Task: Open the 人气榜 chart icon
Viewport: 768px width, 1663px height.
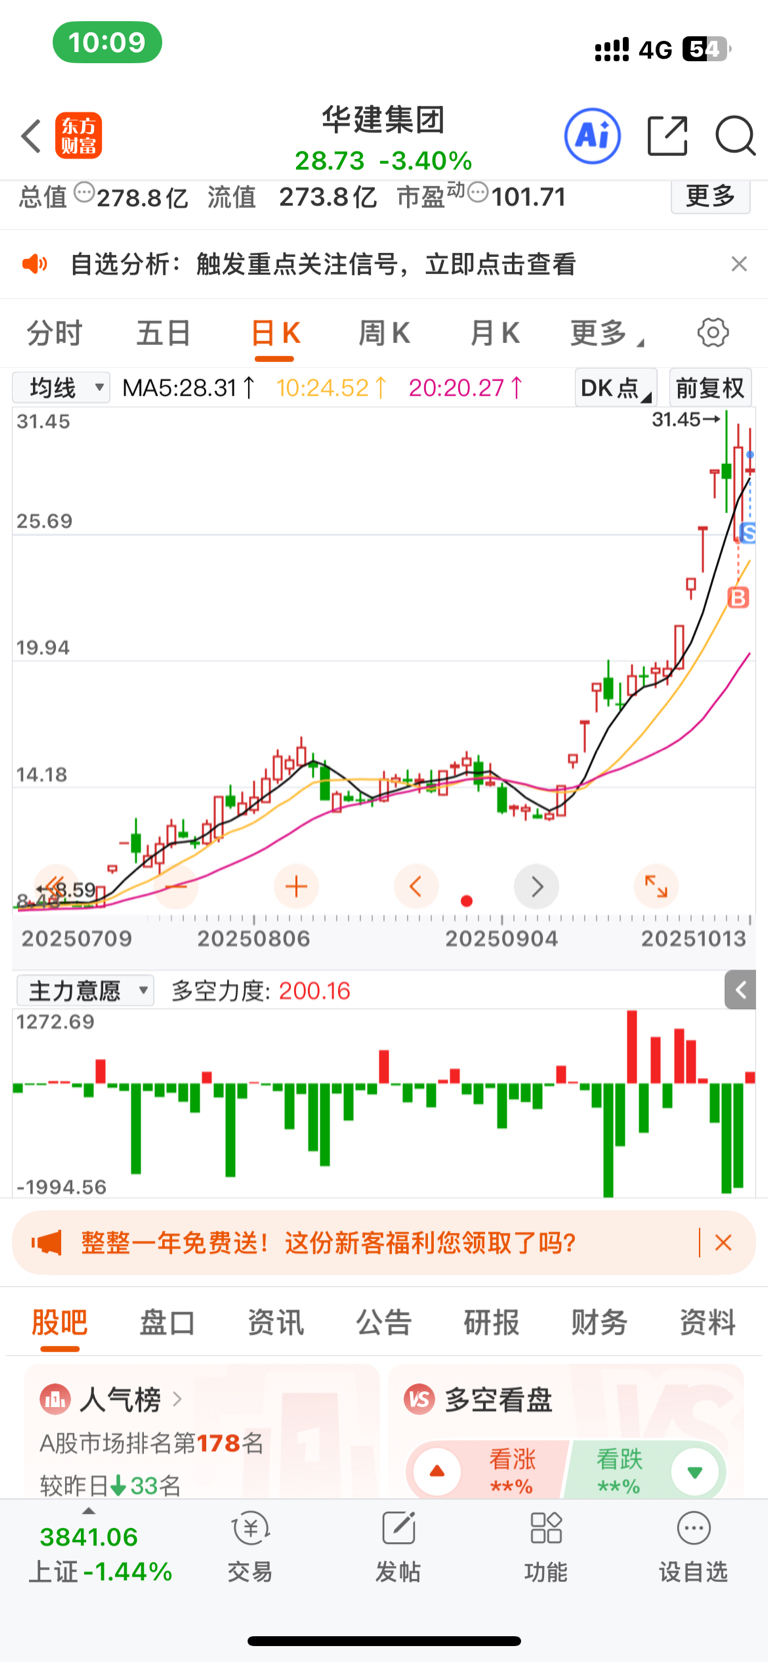Action: pos(55,1398)
